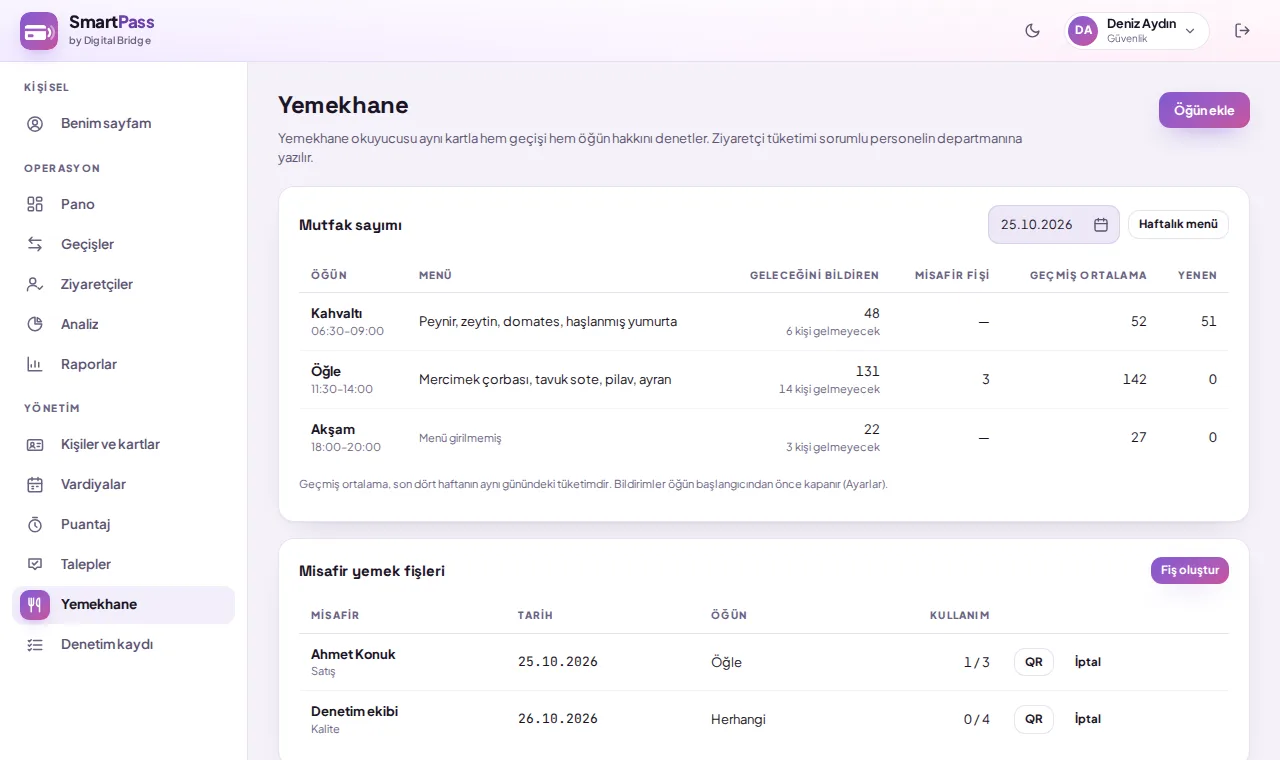Click the Raporlar bar chart icon

pos(35,364)
